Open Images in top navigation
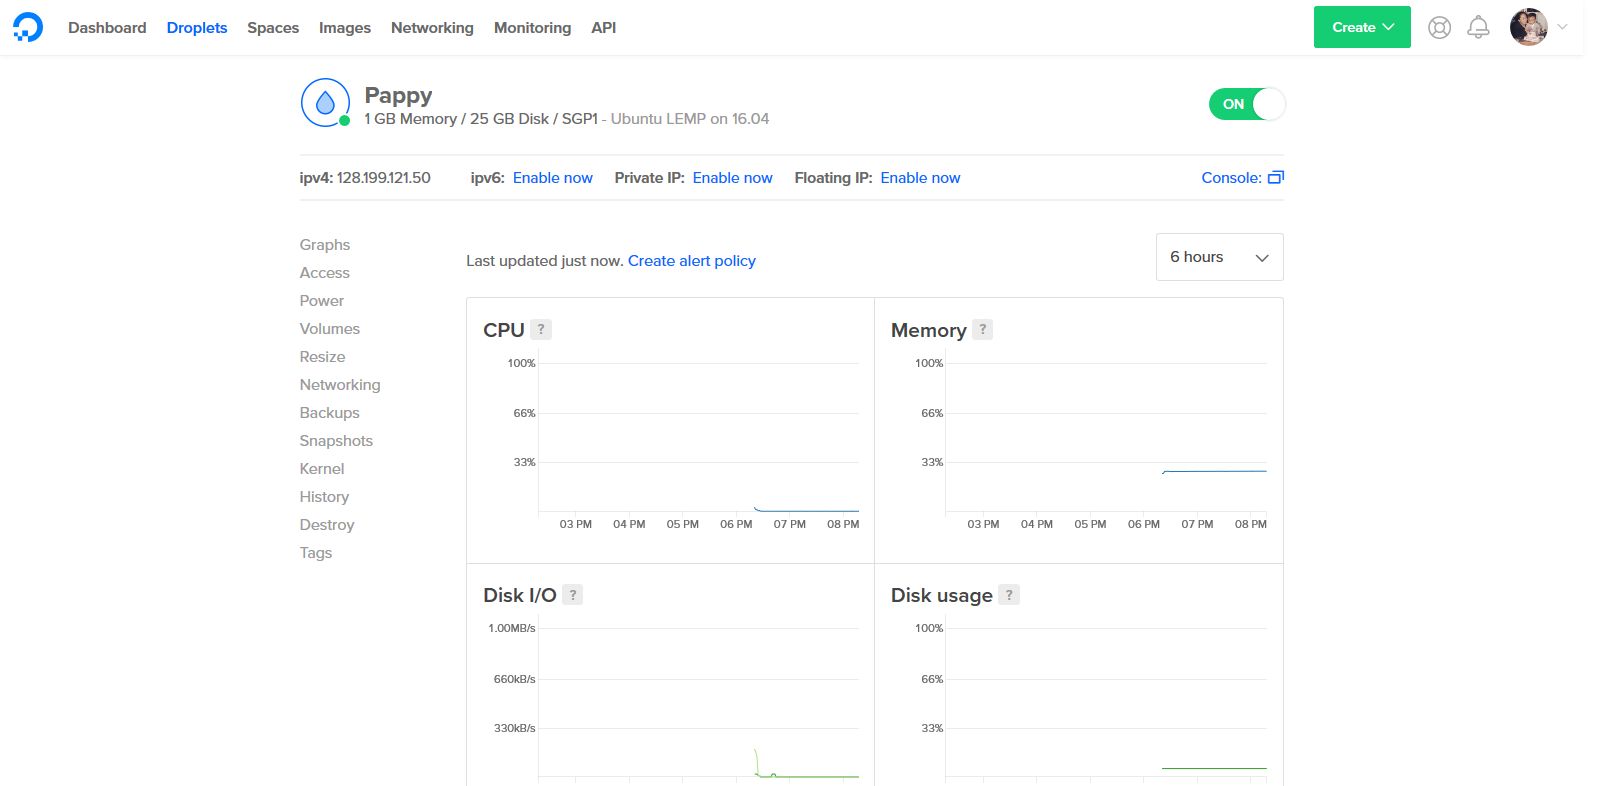Viewport: 1600px width, 786px height. 345,27
